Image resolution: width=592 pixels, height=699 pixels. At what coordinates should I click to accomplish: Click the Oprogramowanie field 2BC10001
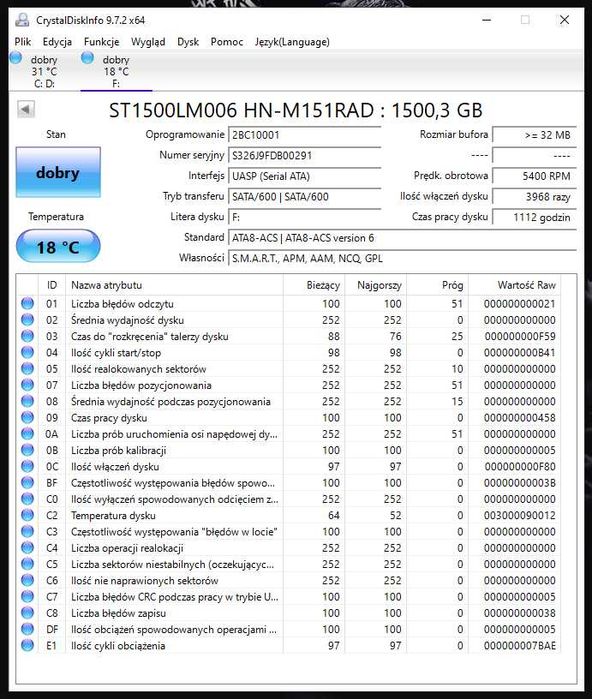305,135
